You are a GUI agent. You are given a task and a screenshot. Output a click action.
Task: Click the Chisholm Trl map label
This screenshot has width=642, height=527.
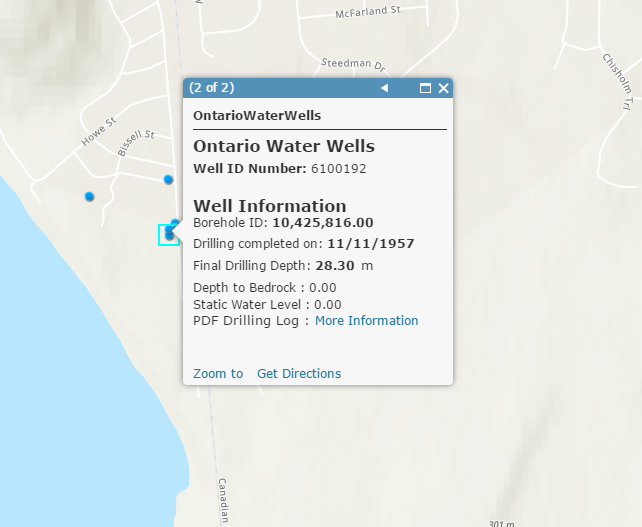(x=619, y=81)
